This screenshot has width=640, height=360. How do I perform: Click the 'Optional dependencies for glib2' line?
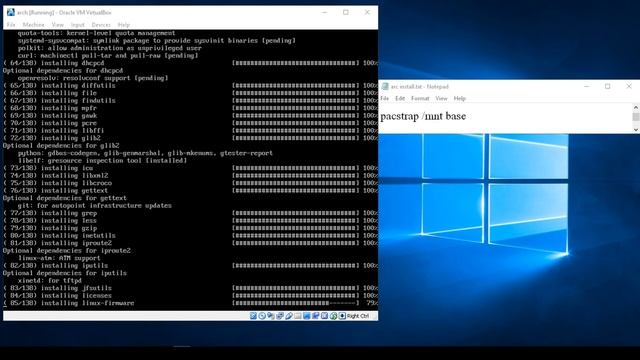61,146
